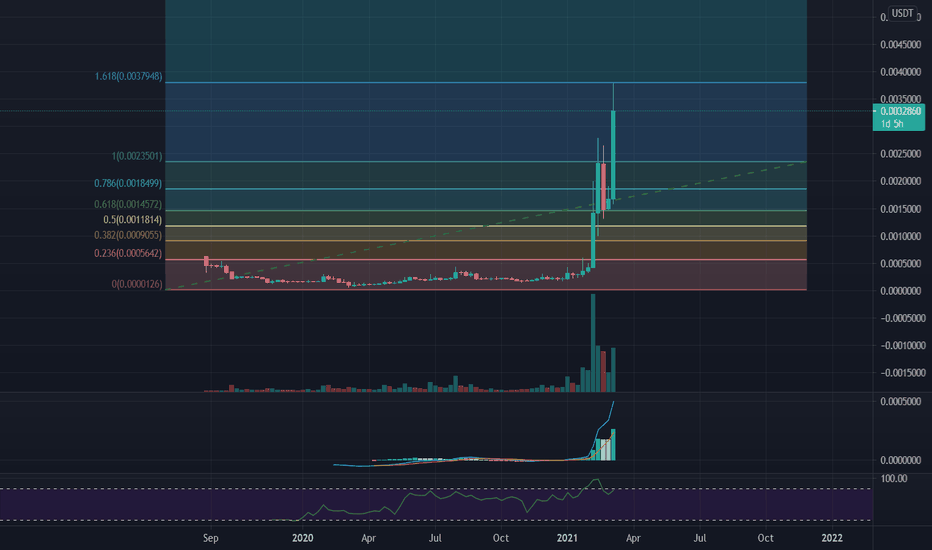
Task: Select the 0.5(0.0011814) Fibonacci label
Action: pyautogui.click(x=133, y=219)
